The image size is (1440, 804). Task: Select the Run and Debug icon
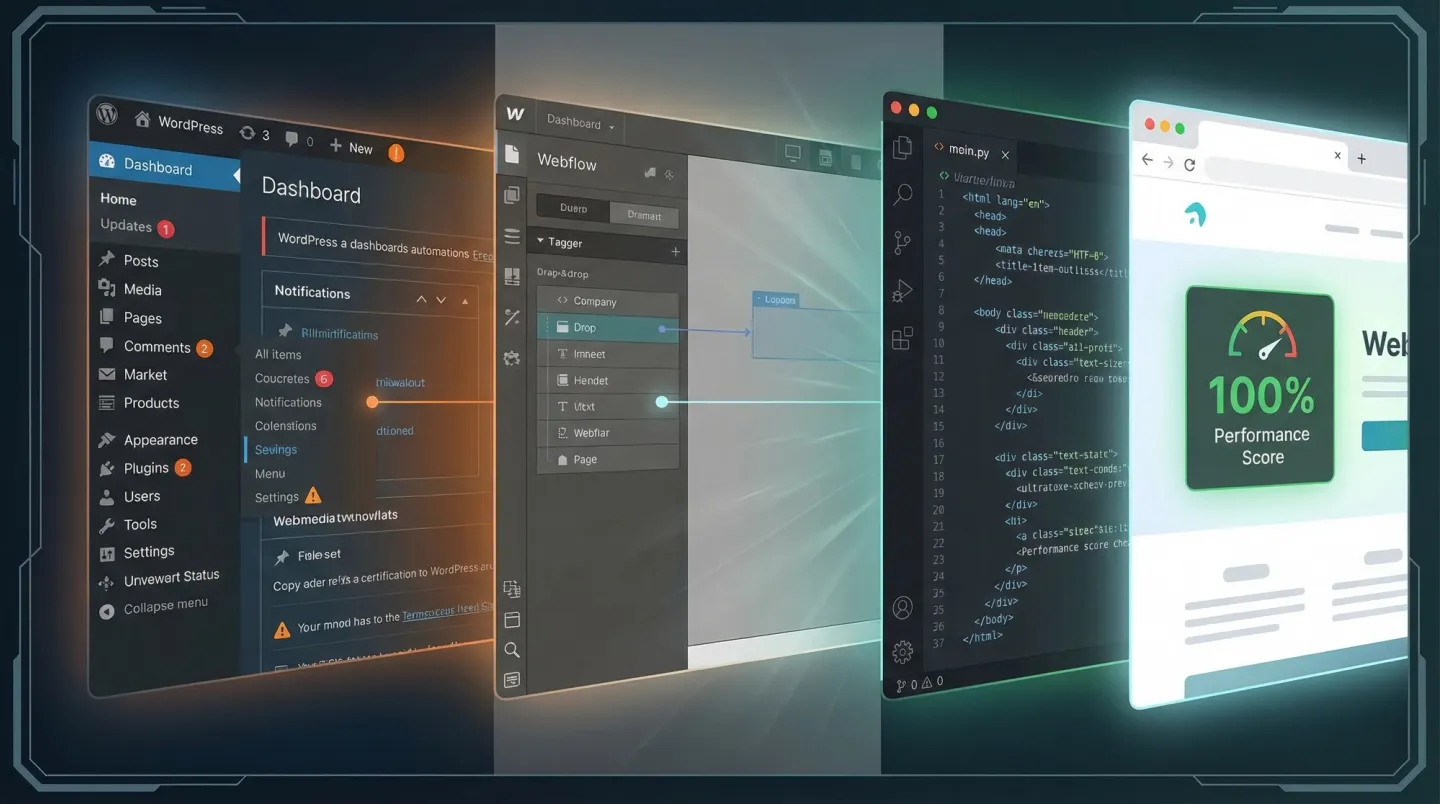coord(902,291)
